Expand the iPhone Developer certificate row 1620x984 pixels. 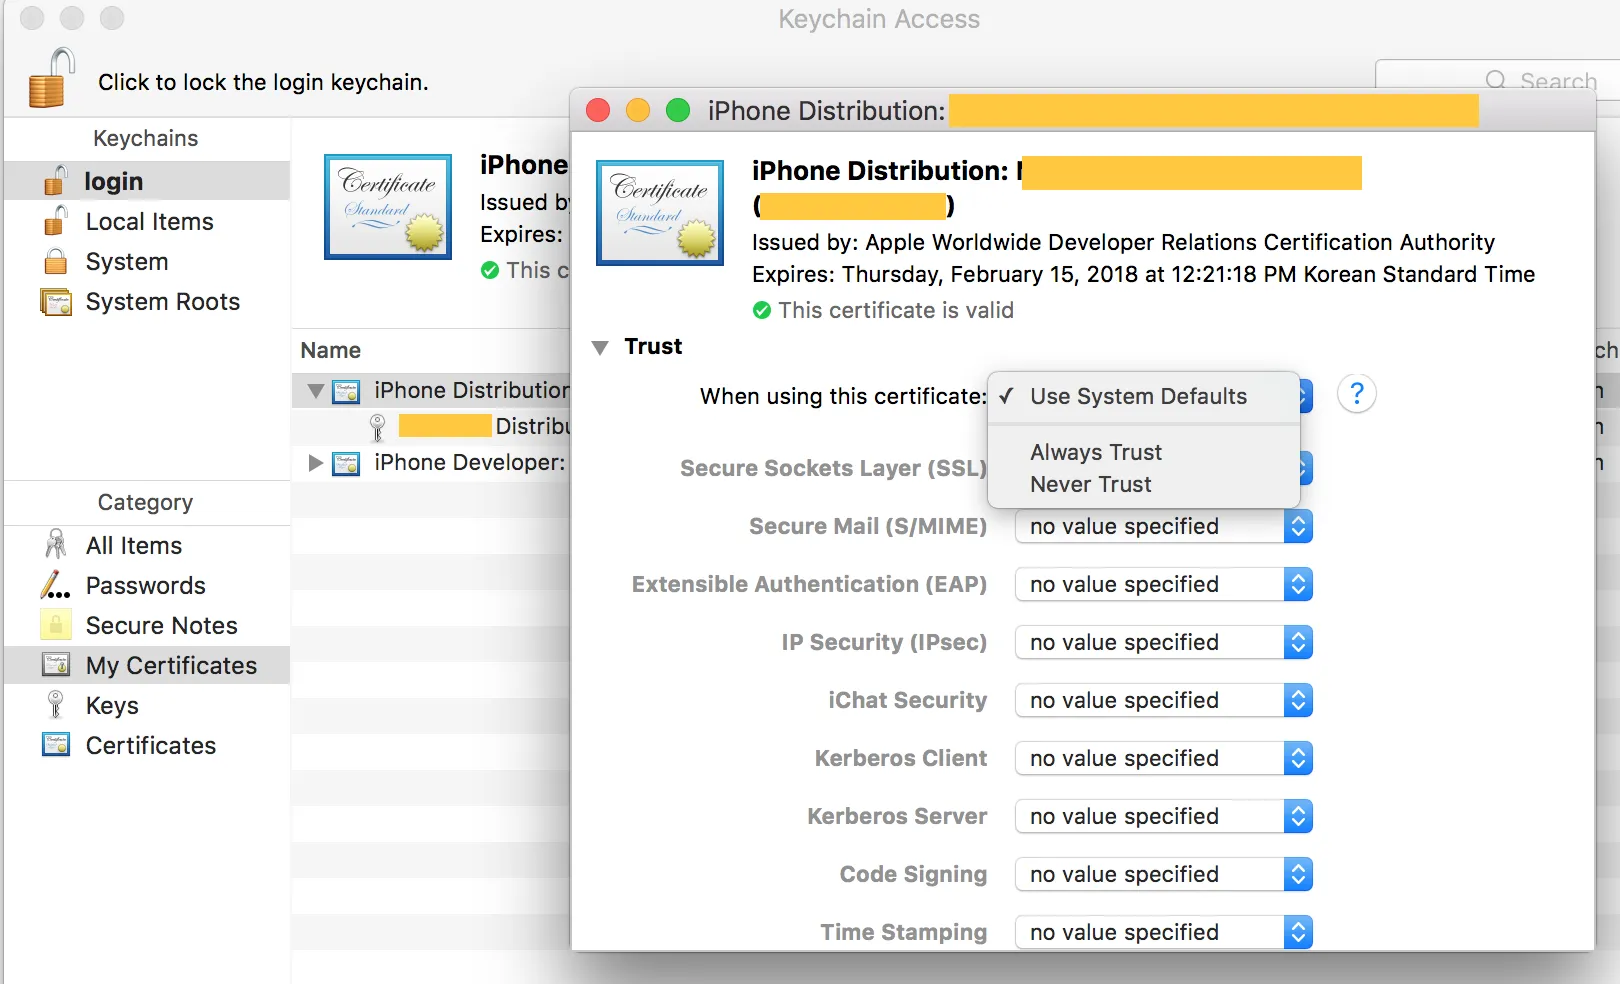[316, 463]
